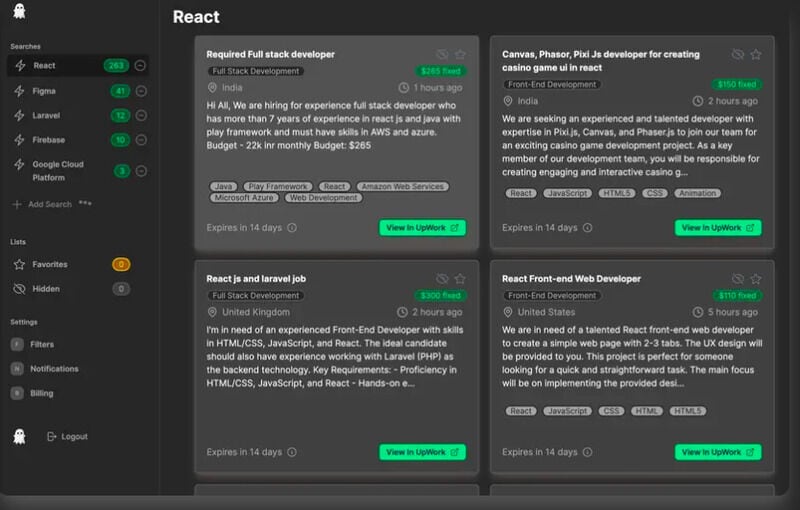Image resolution: width=800 pixels, height=510 pixels.
Task: Open the Hidden list
Action: pyautogui.click(x=46, y=289)
